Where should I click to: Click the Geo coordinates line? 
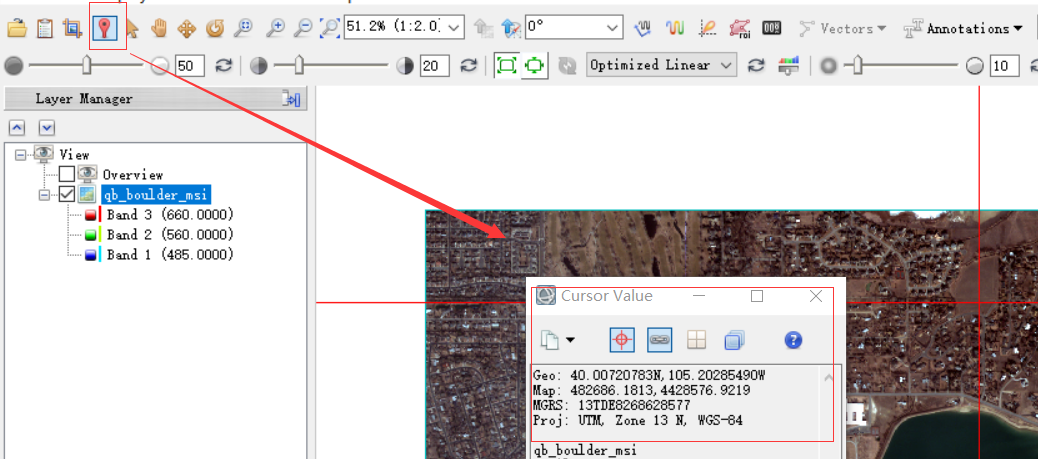pos(649,376)
